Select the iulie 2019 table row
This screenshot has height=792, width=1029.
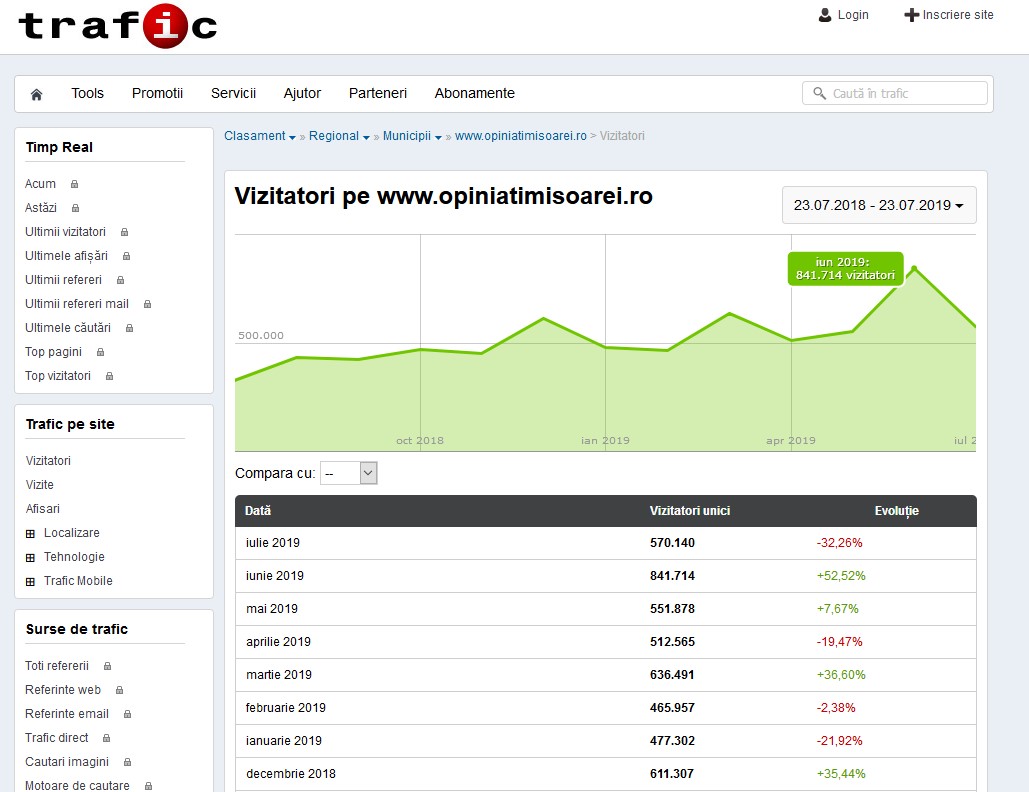coord(606,543)
